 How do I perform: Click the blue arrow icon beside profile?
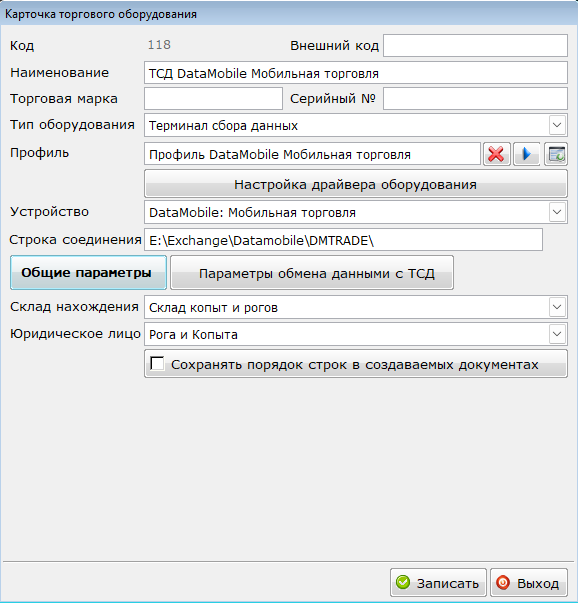tap(526, 154)
